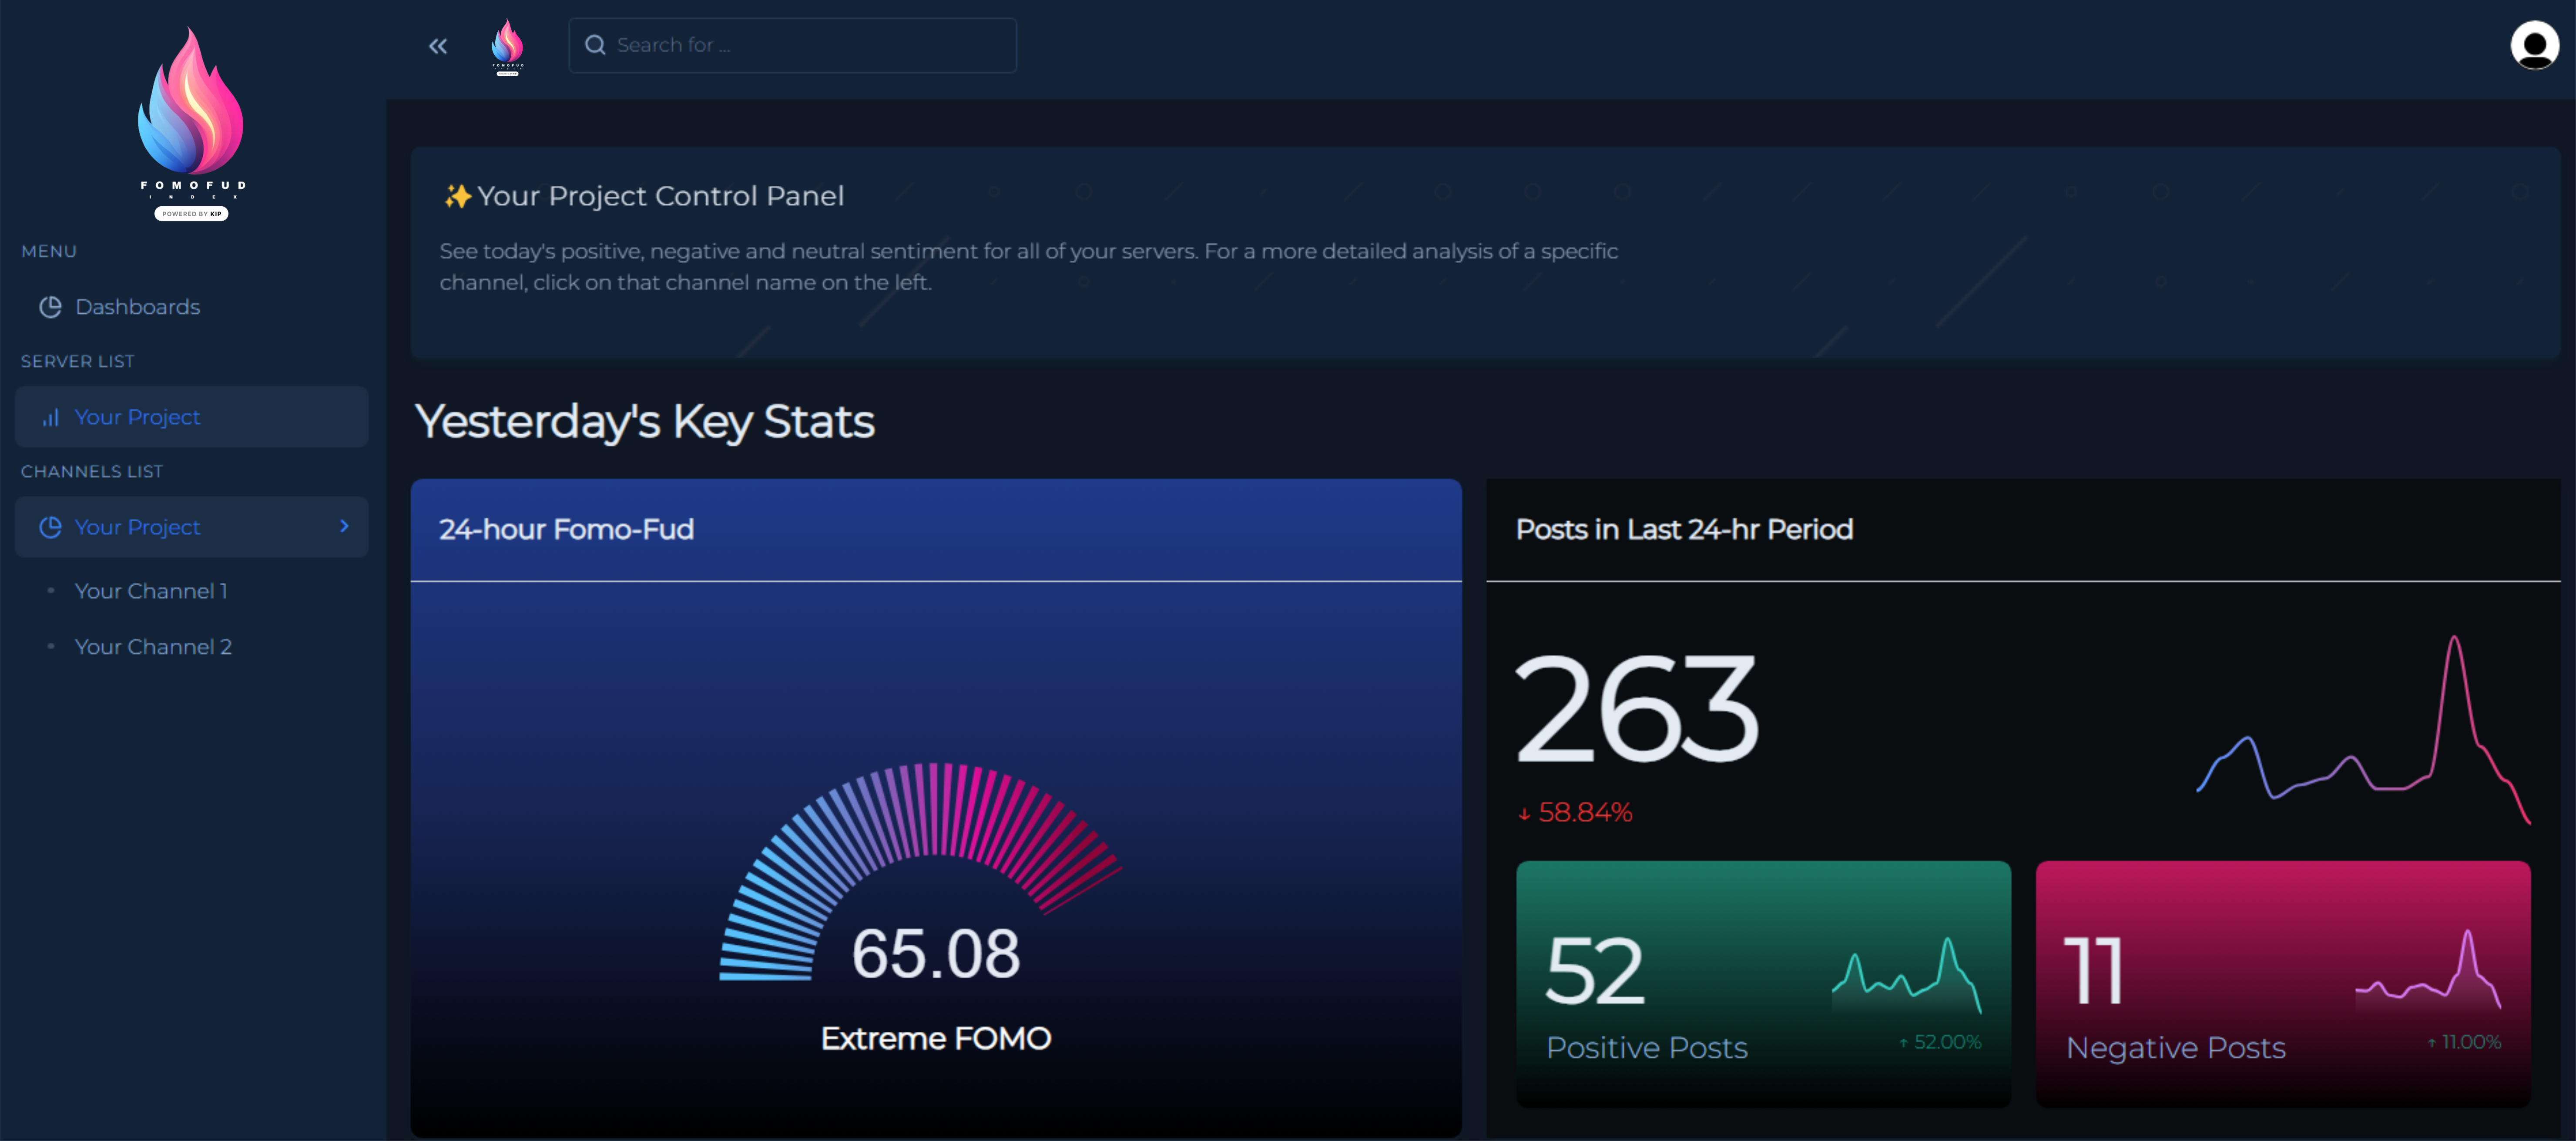The width and height of the screenshot is (2576, 1141).
Task: Click the 'Posts in Last 24-hr Period' header
Action: (x=1684, y=529)
